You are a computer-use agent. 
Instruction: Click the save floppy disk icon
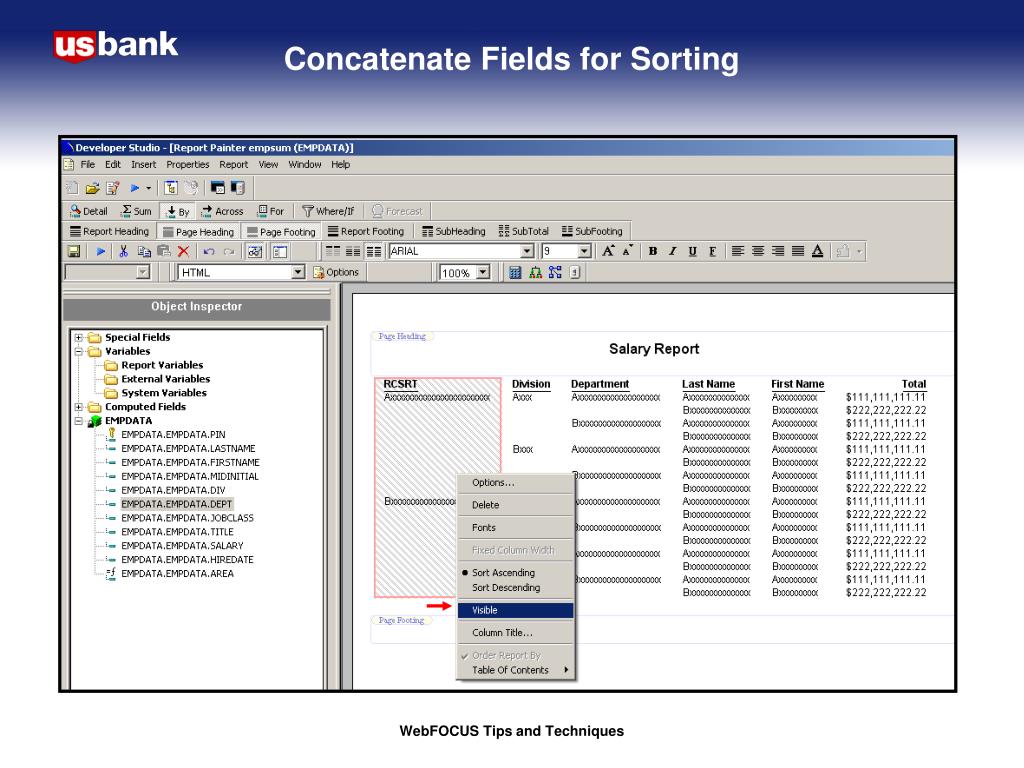click(74, 251)
